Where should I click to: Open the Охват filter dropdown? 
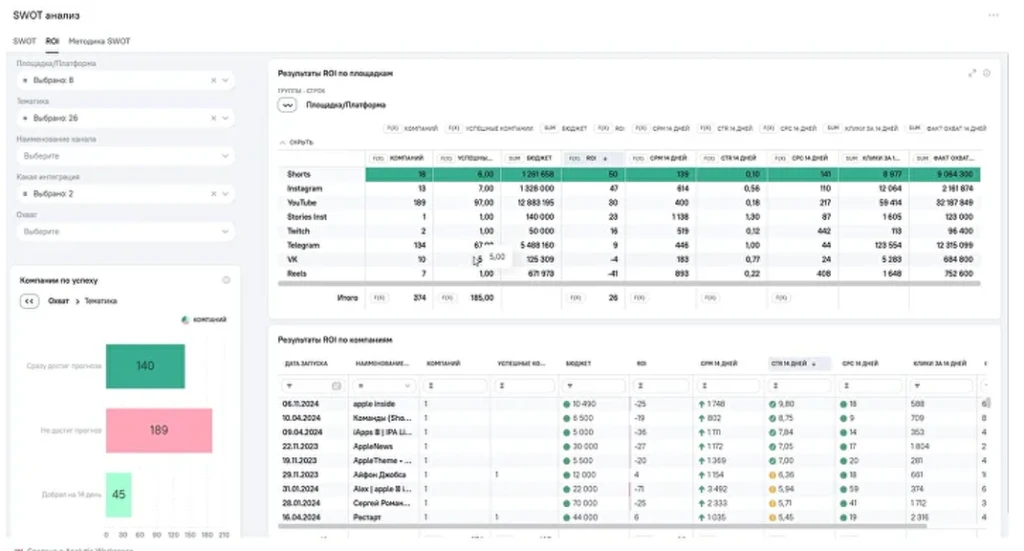click(224, 231)
